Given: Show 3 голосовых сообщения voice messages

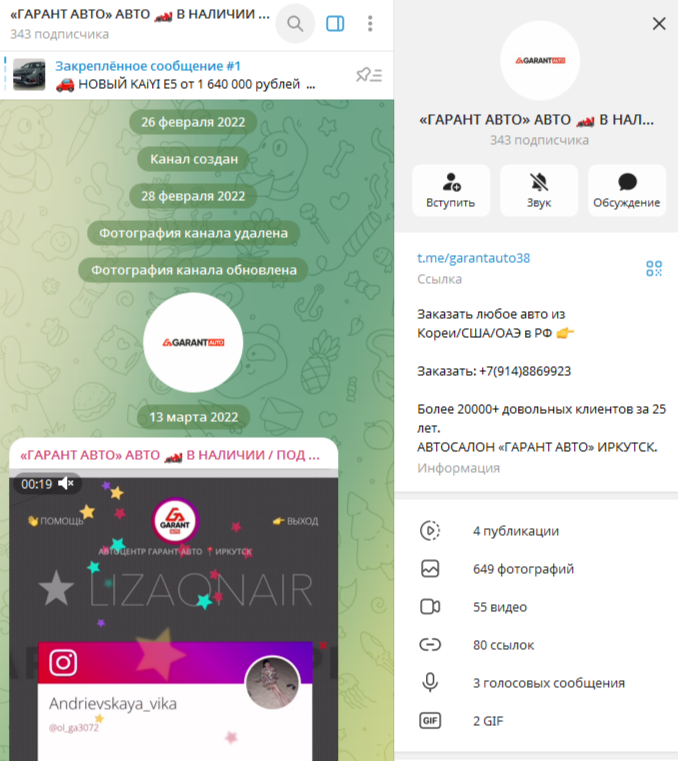Looking at the screenshot, I should [536, 683].
